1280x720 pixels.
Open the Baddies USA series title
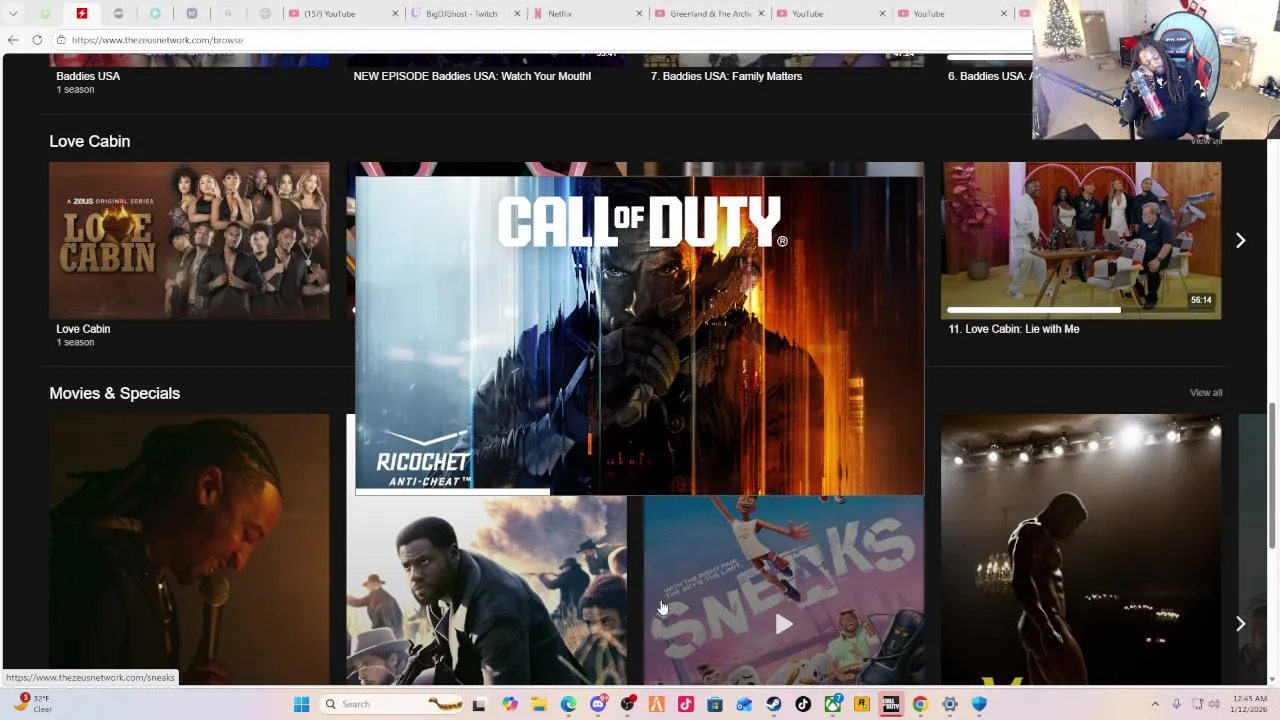tap(88, 76)
